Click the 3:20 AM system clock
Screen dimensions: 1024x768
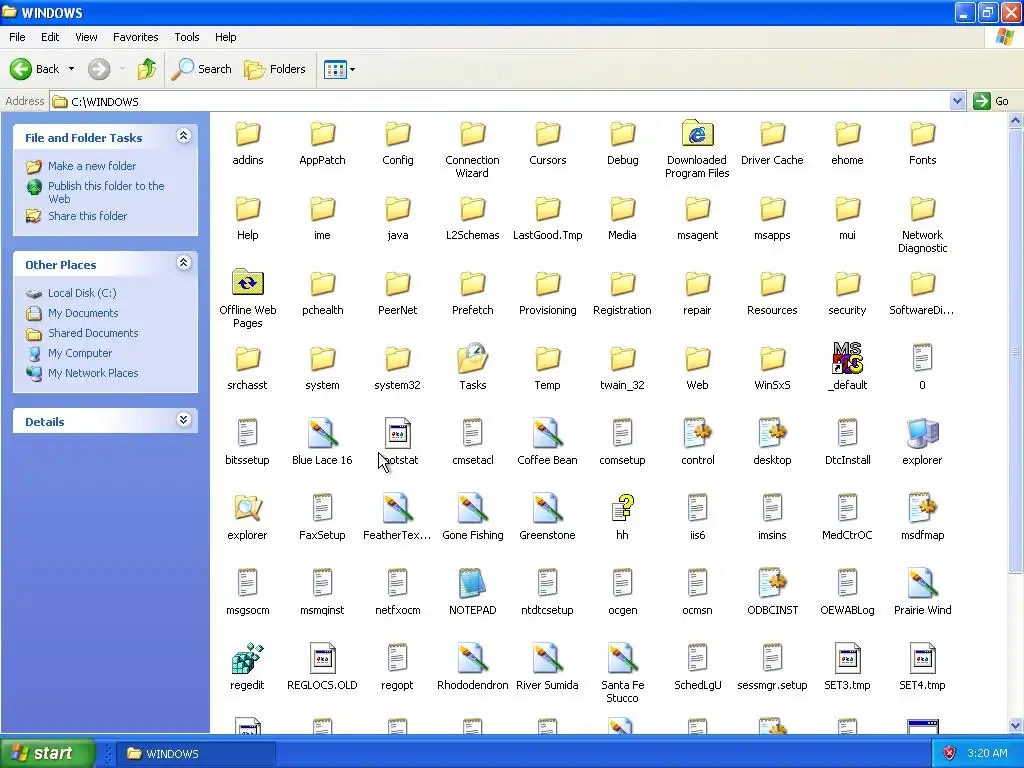(x=987, y=753)
